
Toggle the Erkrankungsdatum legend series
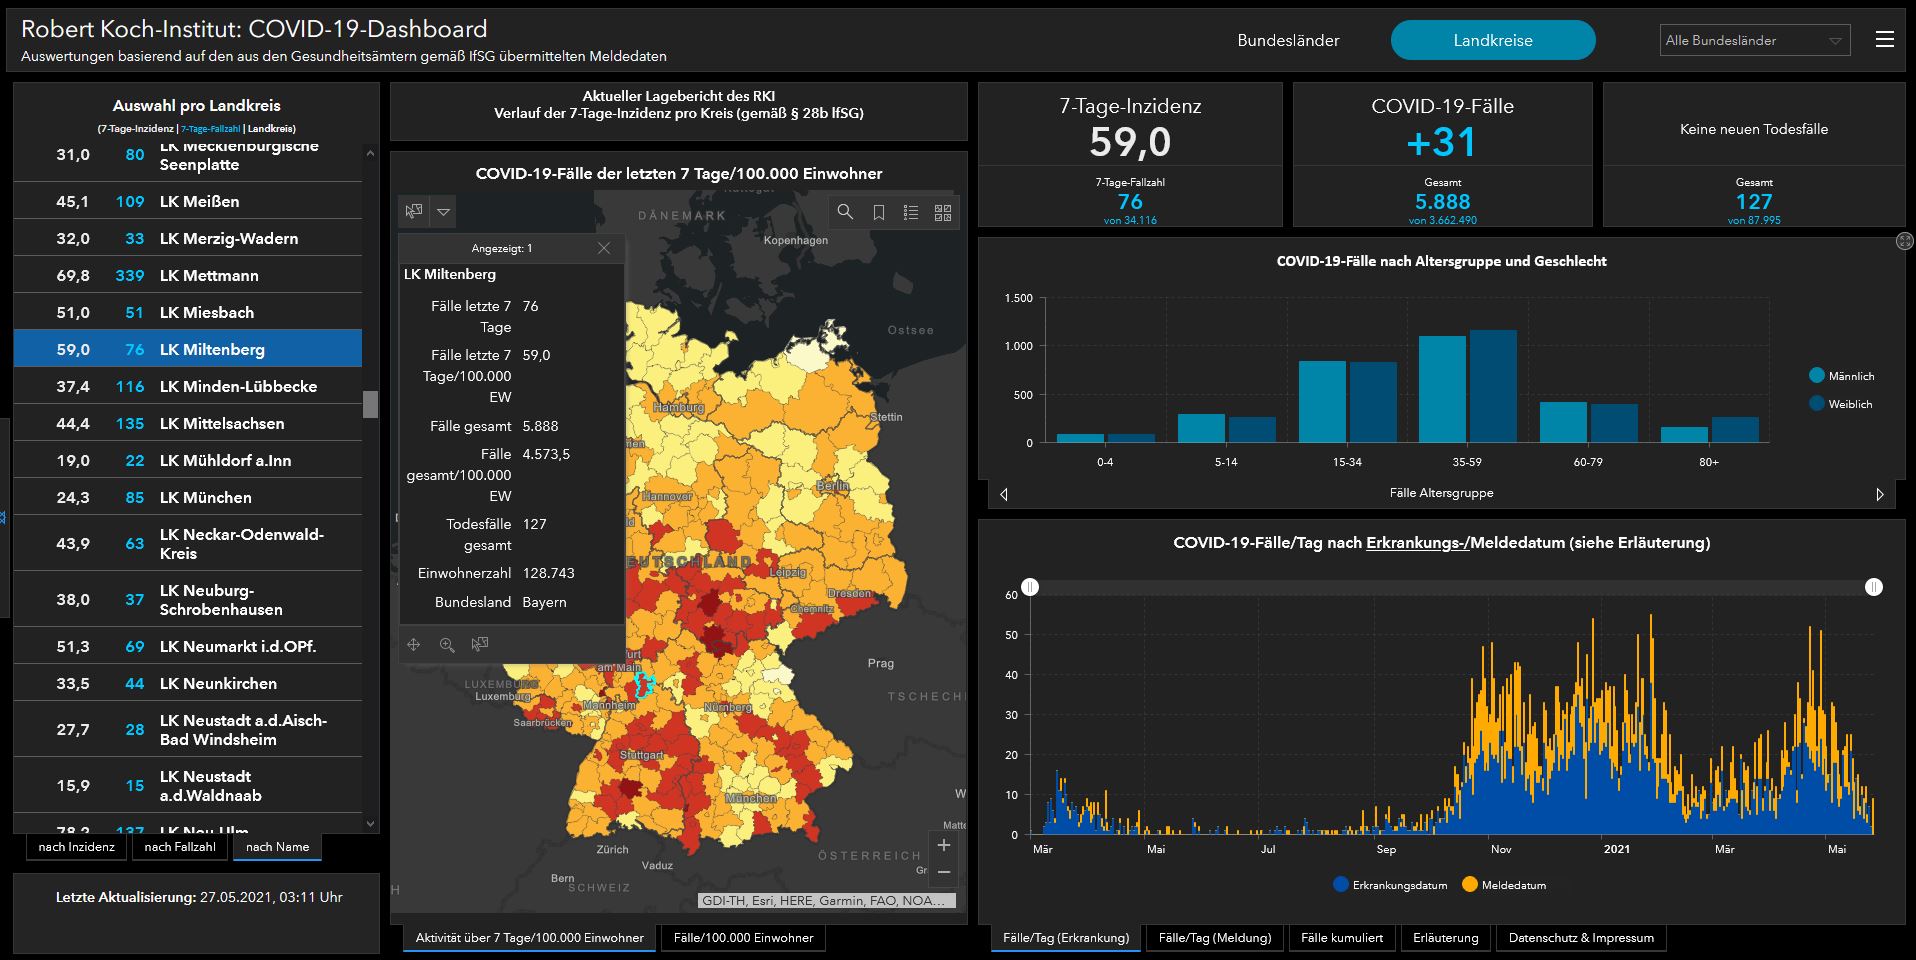point(1390,885)
